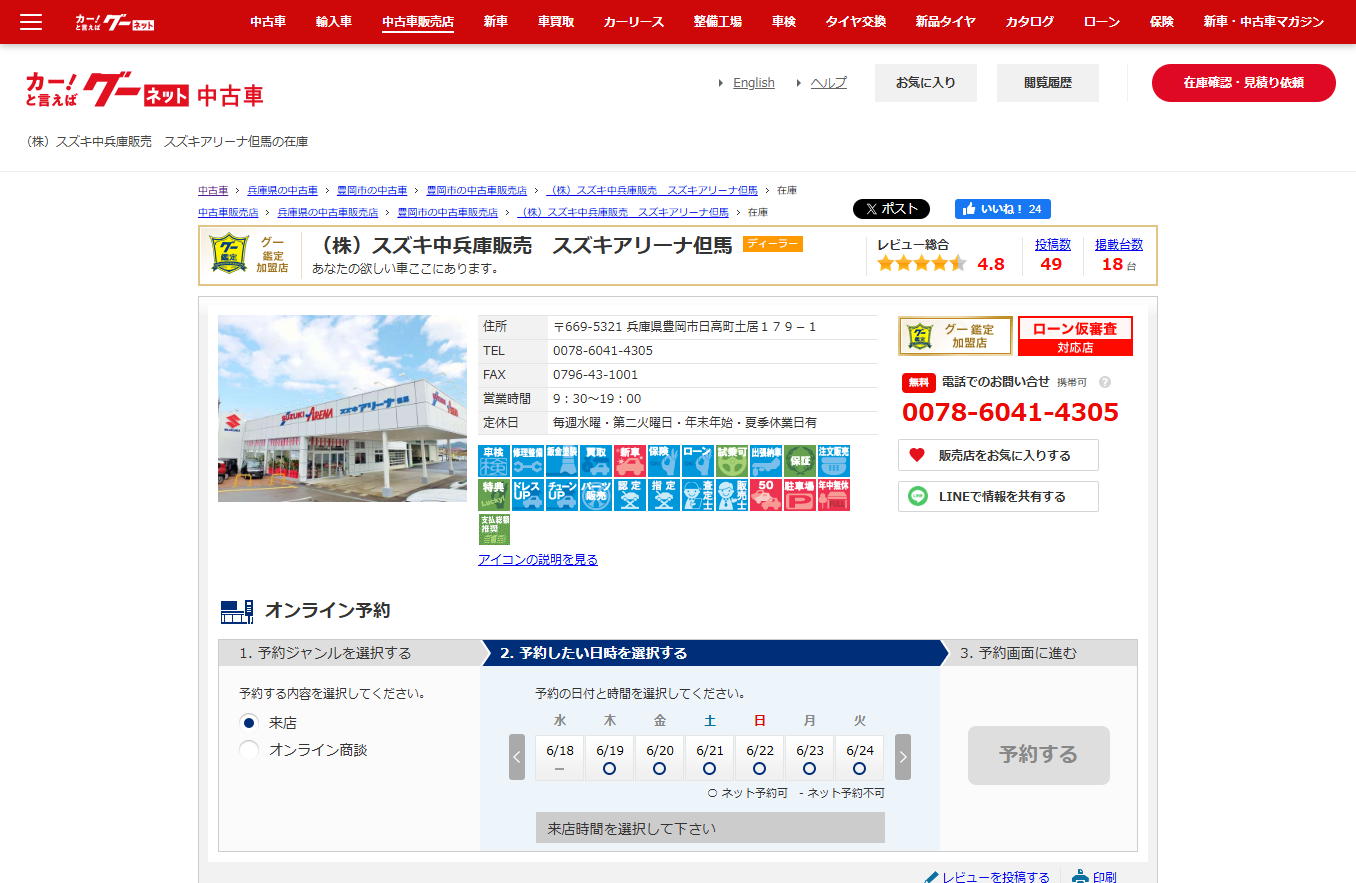The height and width of the screenshot is (883, 1356).
Task: Click the Facebook いいね! button
Action: pyautogui.click(x=1003, y=209)
